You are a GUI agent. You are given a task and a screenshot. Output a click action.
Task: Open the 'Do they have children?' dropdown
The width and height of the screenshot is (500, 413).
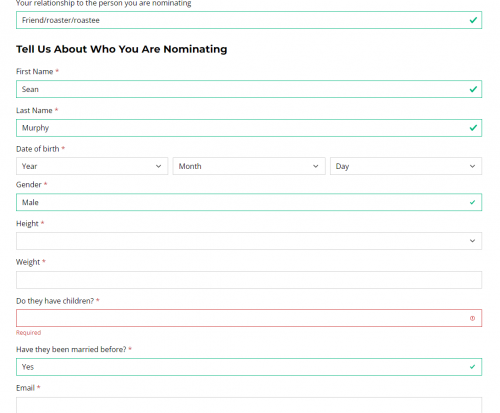[x=249, y=318]
